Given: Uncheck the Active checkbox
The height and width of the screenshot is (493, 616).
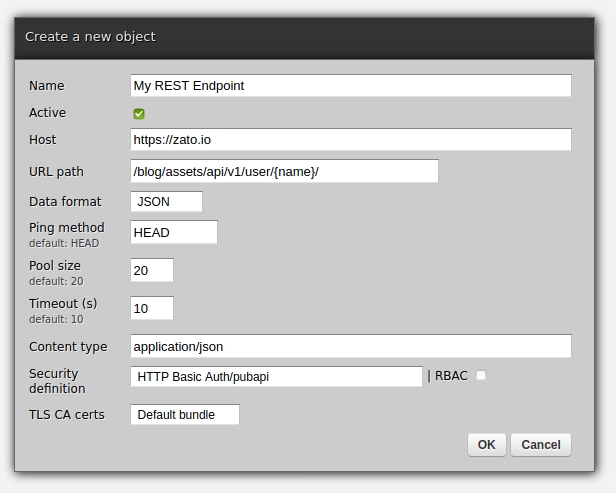Looking at the screenshot, I should tap(139, 114).
